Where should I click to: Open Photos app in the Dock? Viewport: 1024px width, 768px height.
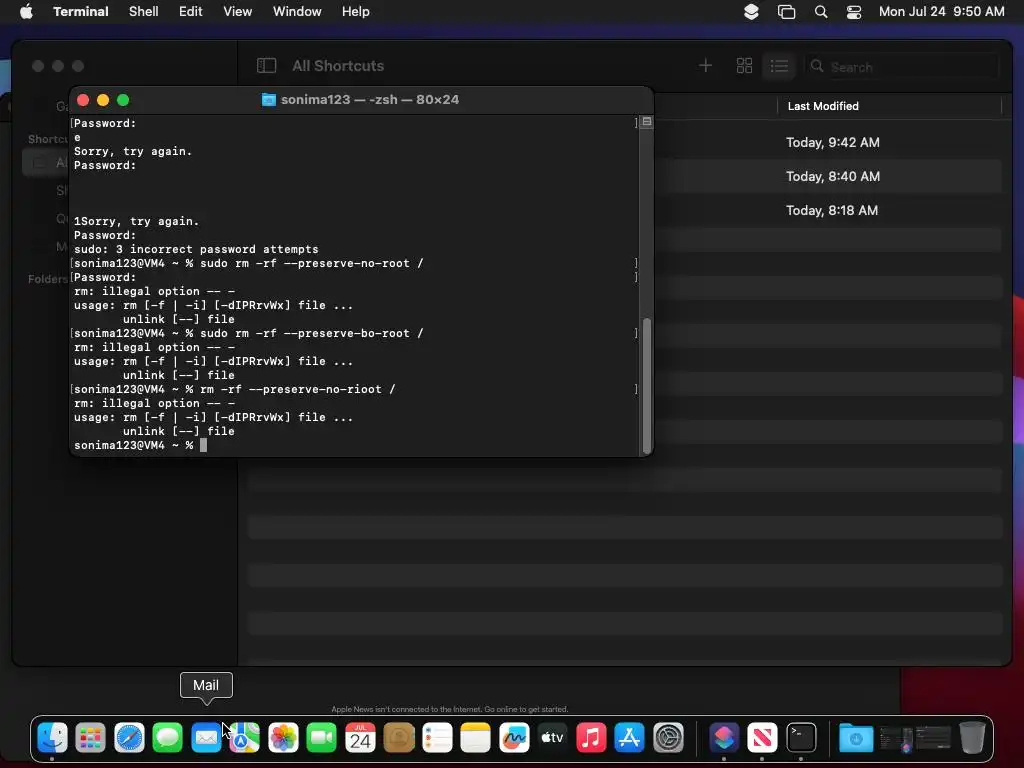(283, 738)
